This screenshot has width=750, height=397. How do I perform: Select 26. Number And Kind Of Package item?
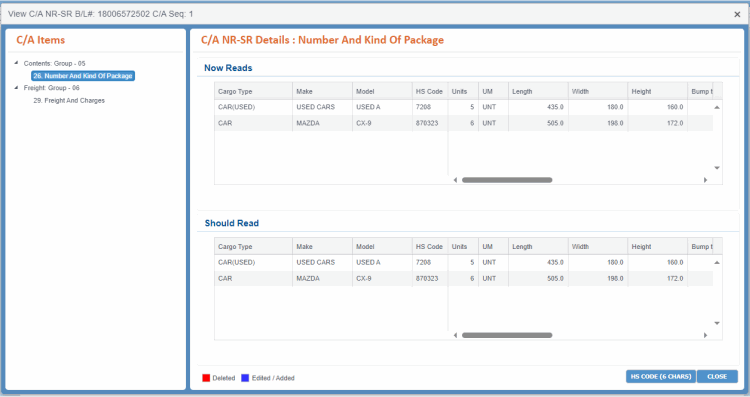pyautogui.click(x=83, y=76)
